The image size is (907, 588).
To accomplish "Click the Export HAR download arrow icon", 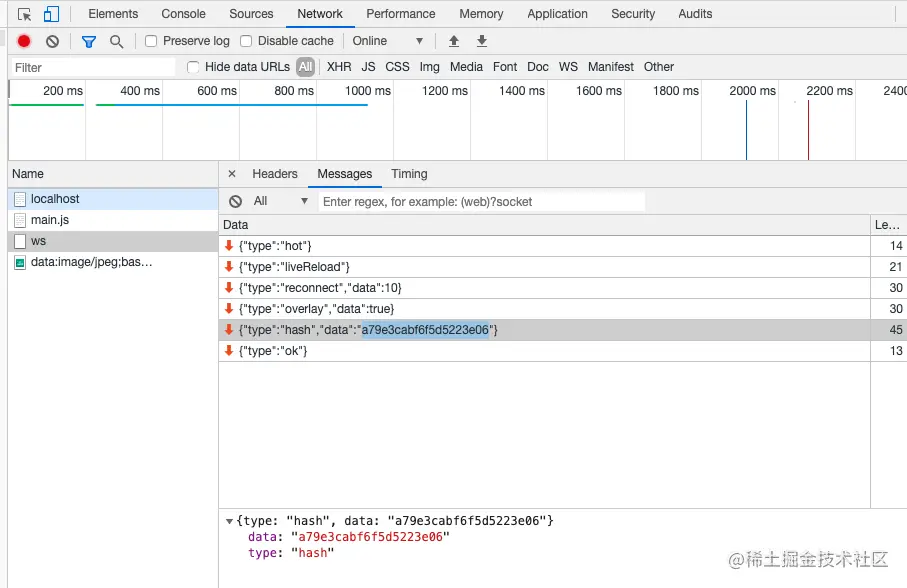I will point(482,41).
